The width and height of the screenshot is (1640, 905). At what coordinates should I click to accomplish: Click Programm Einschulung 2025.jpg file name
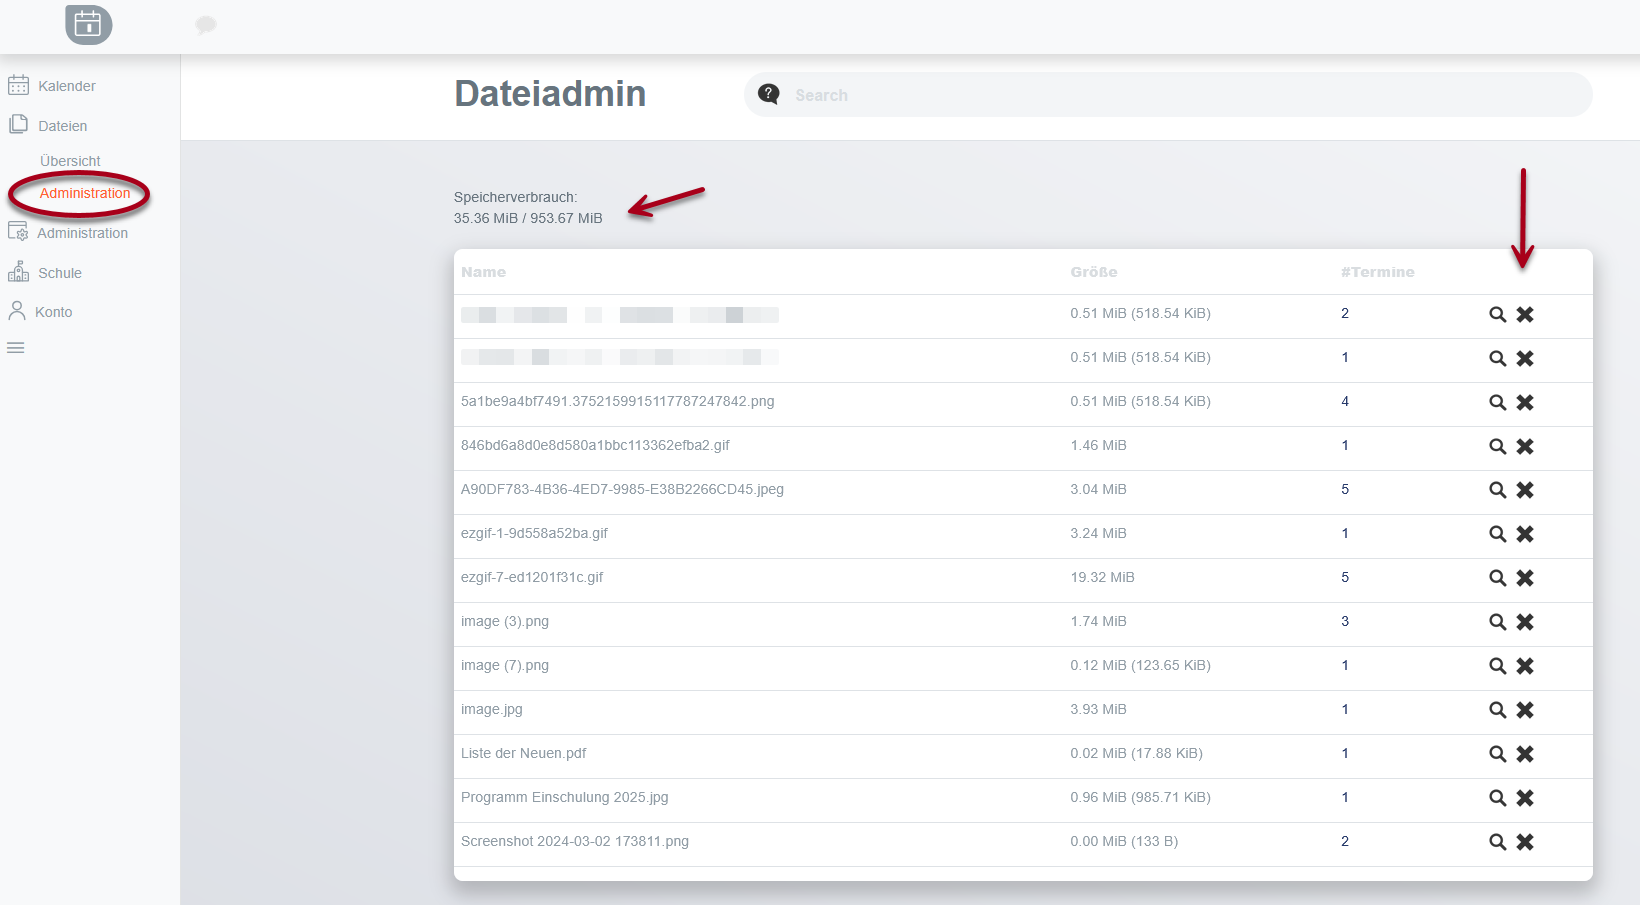click(565, 797)
